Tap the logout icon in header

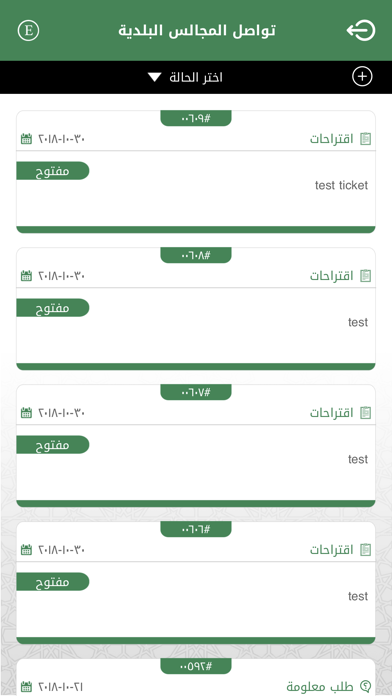361,31
